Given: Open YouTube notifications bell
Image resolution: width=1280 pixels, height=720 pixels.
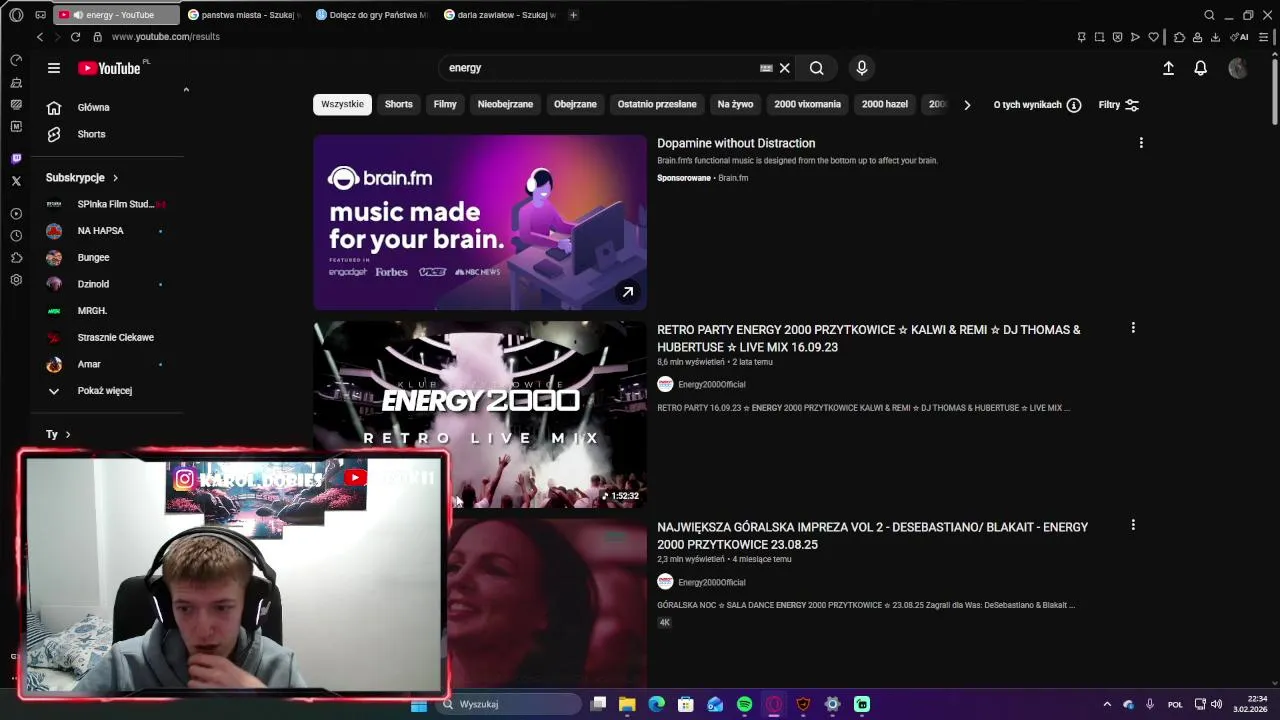Looking at the screenshot, I should (x=1201, y=68).
